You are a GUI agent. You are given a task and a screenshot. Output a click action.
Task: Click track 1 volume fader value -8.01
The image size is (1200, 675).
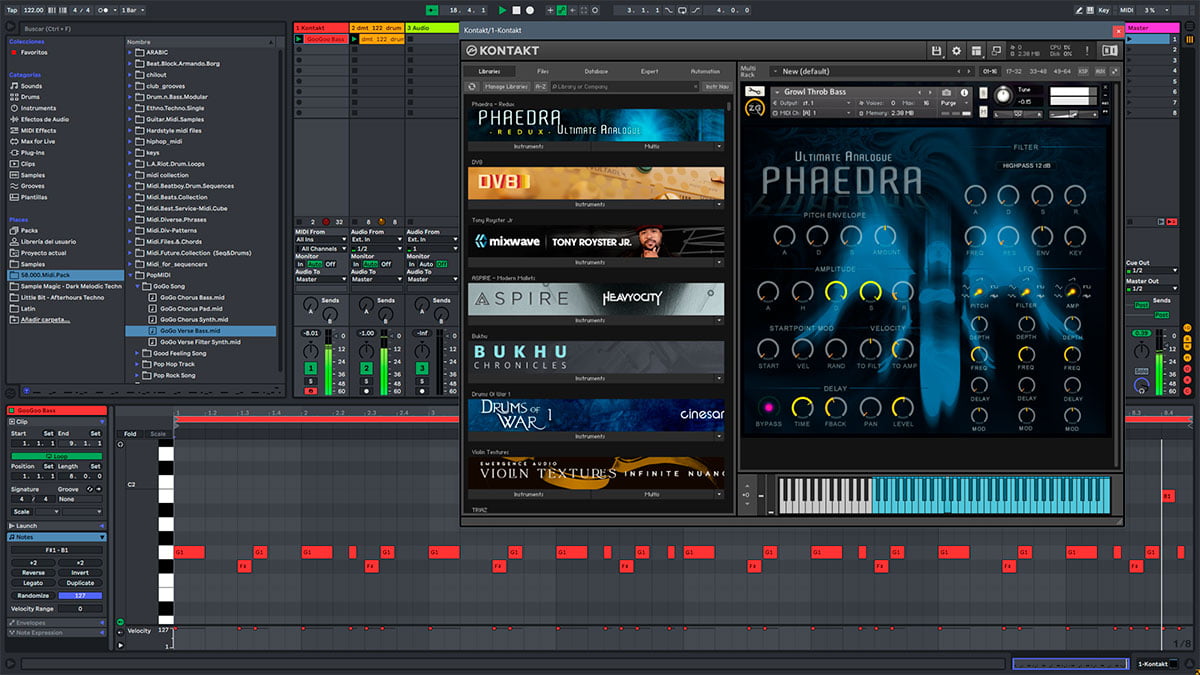point(311,333)
